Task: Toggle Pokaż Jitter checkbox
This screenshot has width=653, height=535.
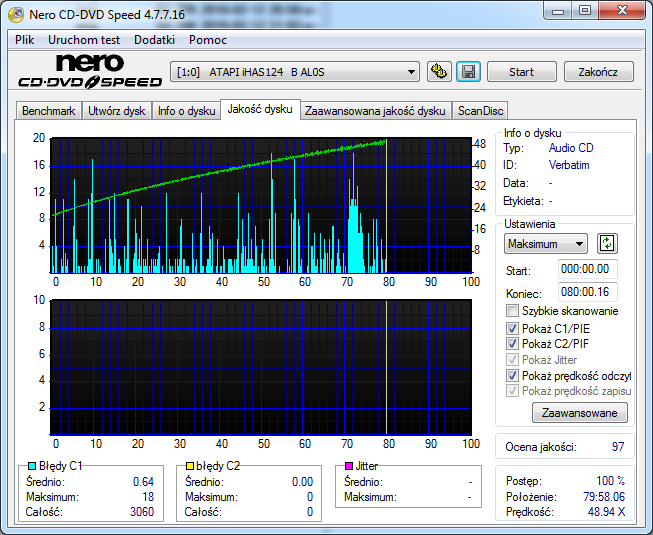Action: tap(512, 359)
